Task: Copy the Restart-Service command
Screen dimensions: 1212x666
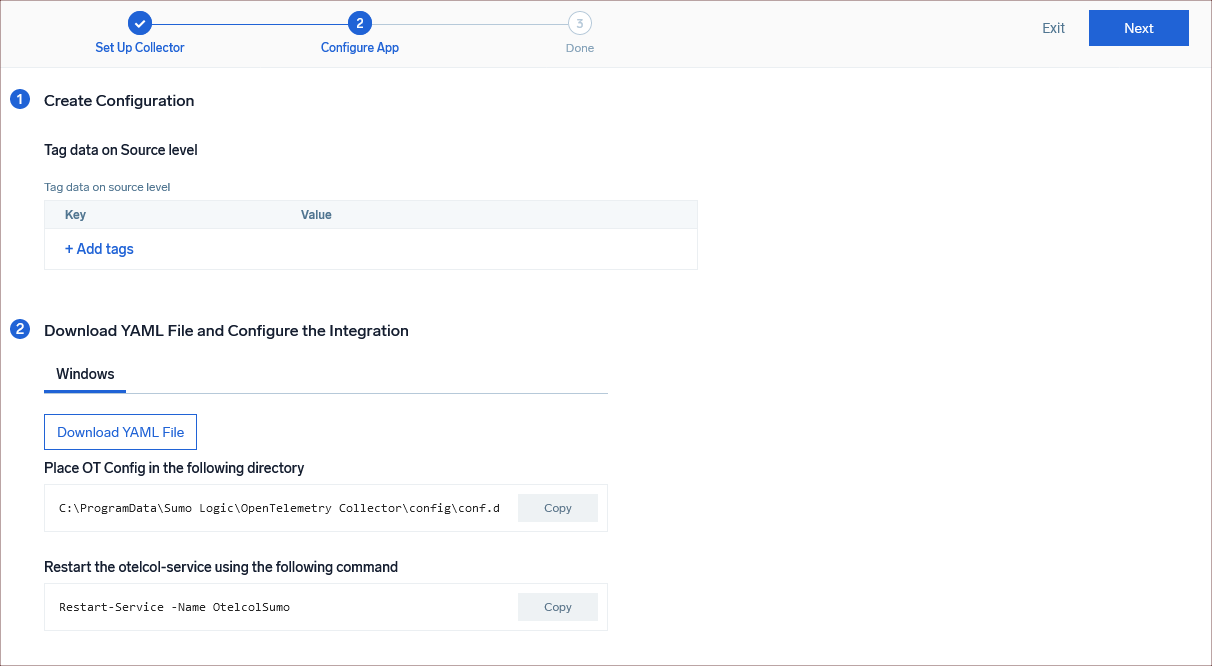Action: click(557, 606)
